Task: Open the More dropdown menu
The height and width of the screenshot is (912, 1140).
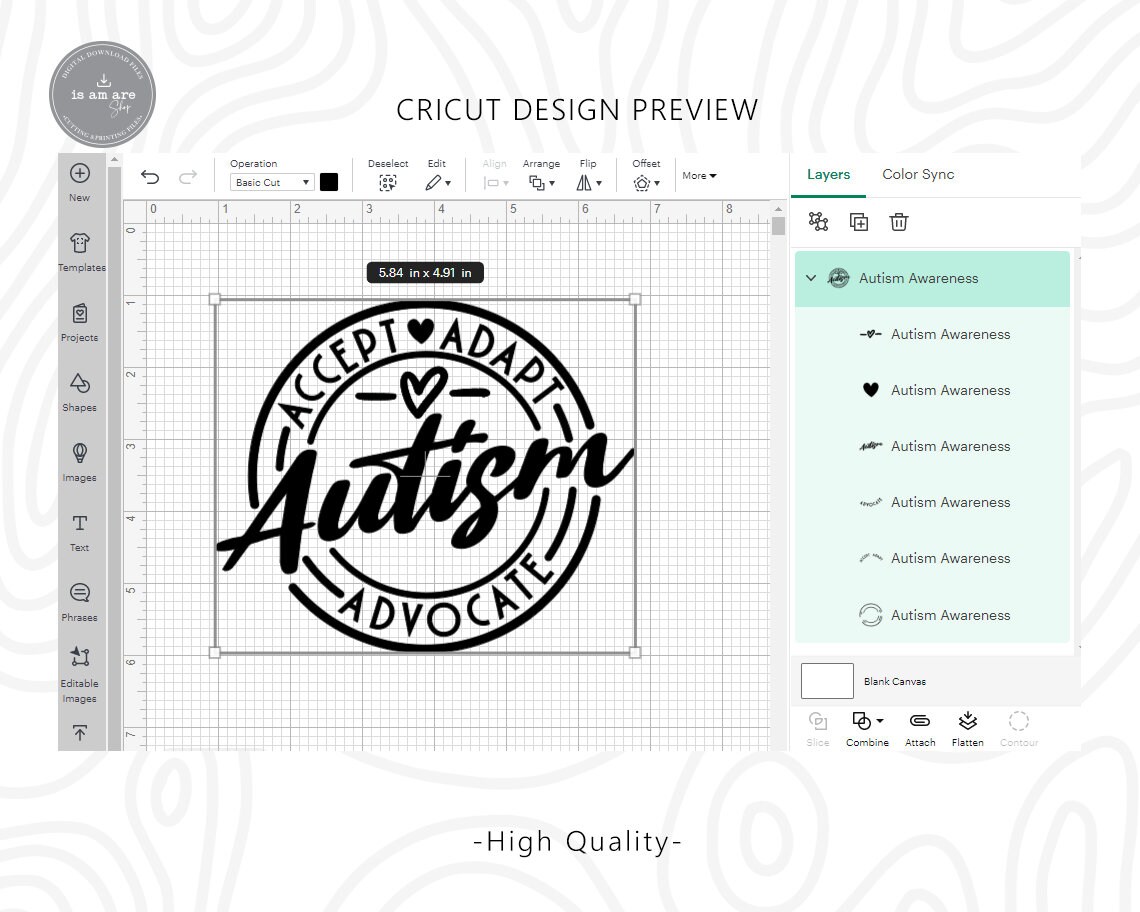Action: click(699, 176)
